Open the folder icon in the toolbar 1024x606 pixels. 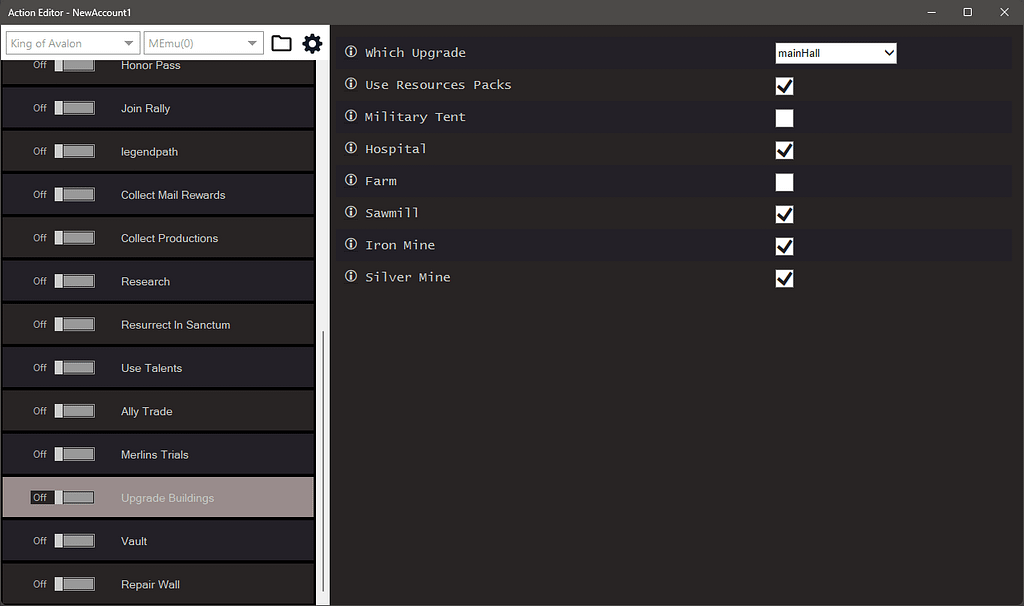pyautogui.click(x=281, y=43)
